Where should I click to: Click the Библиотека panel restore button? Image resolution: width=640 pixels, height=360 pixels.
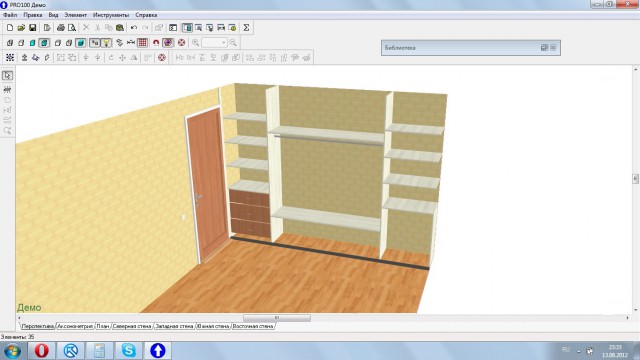tap(544, 48)
